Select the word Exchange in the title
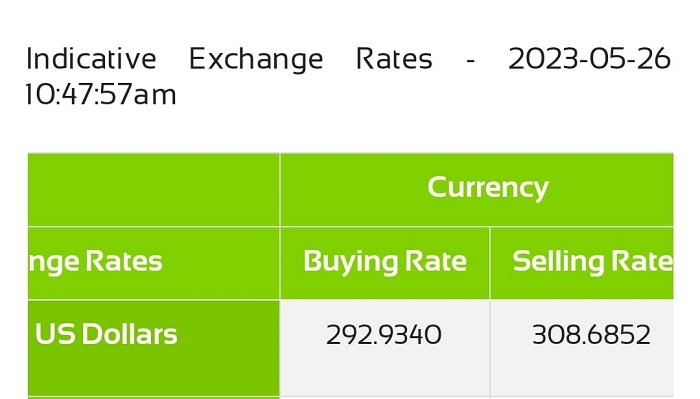 [256, 60]
